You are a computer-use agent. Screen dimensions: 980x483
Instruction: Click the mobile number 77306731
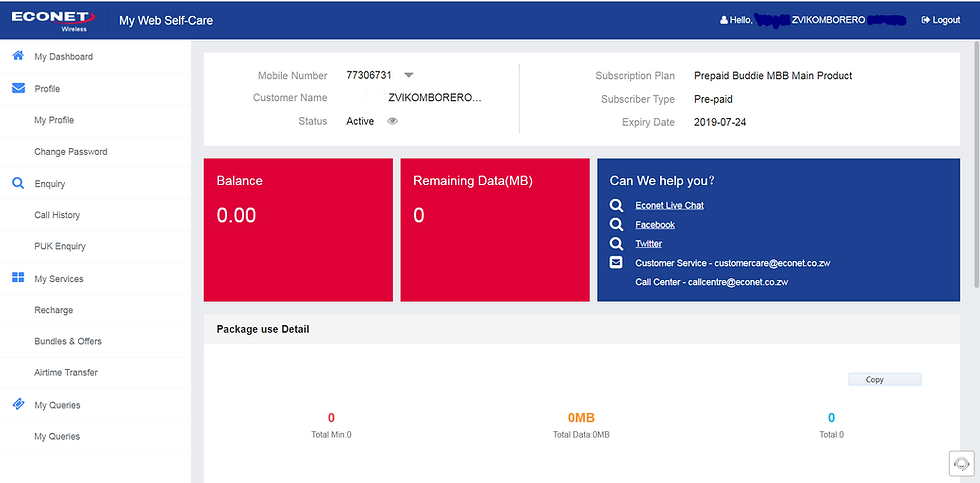(369, 75)
